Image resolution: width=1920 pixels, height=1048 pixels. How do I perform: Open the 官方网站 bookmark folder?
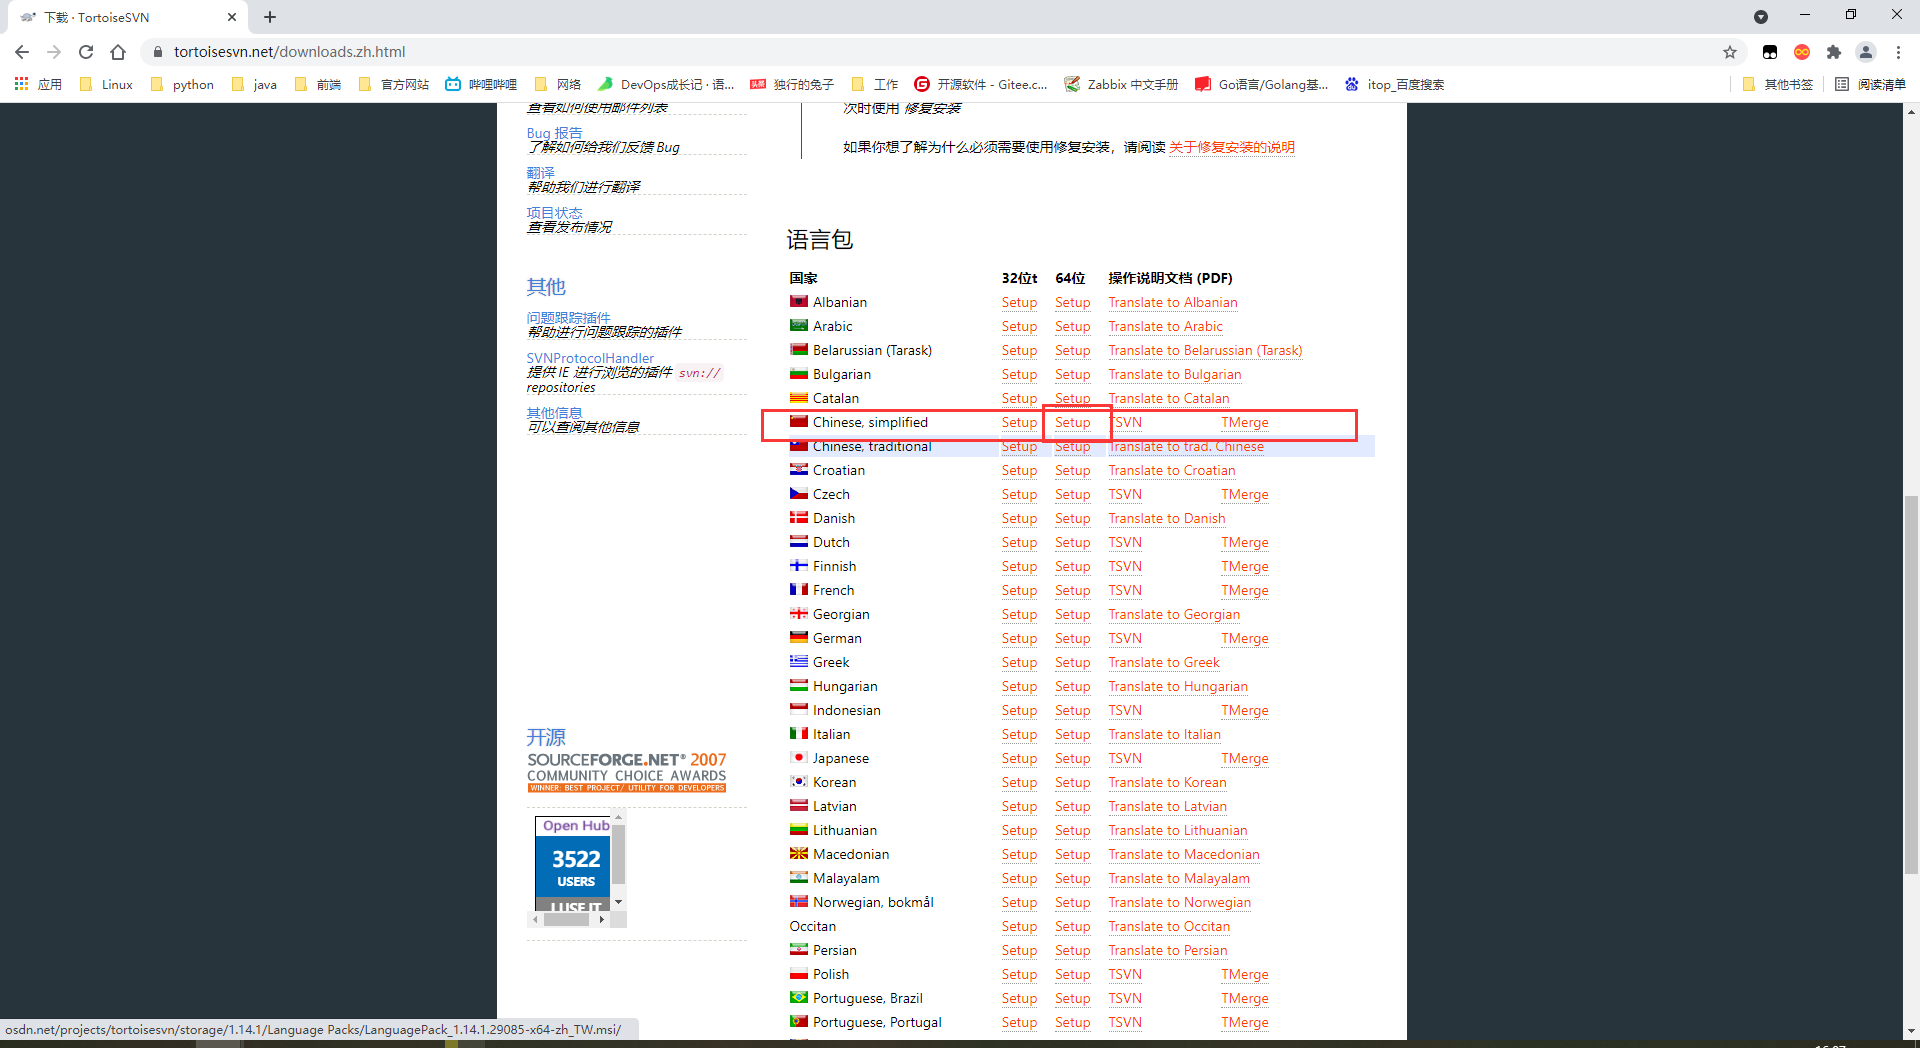394,84
